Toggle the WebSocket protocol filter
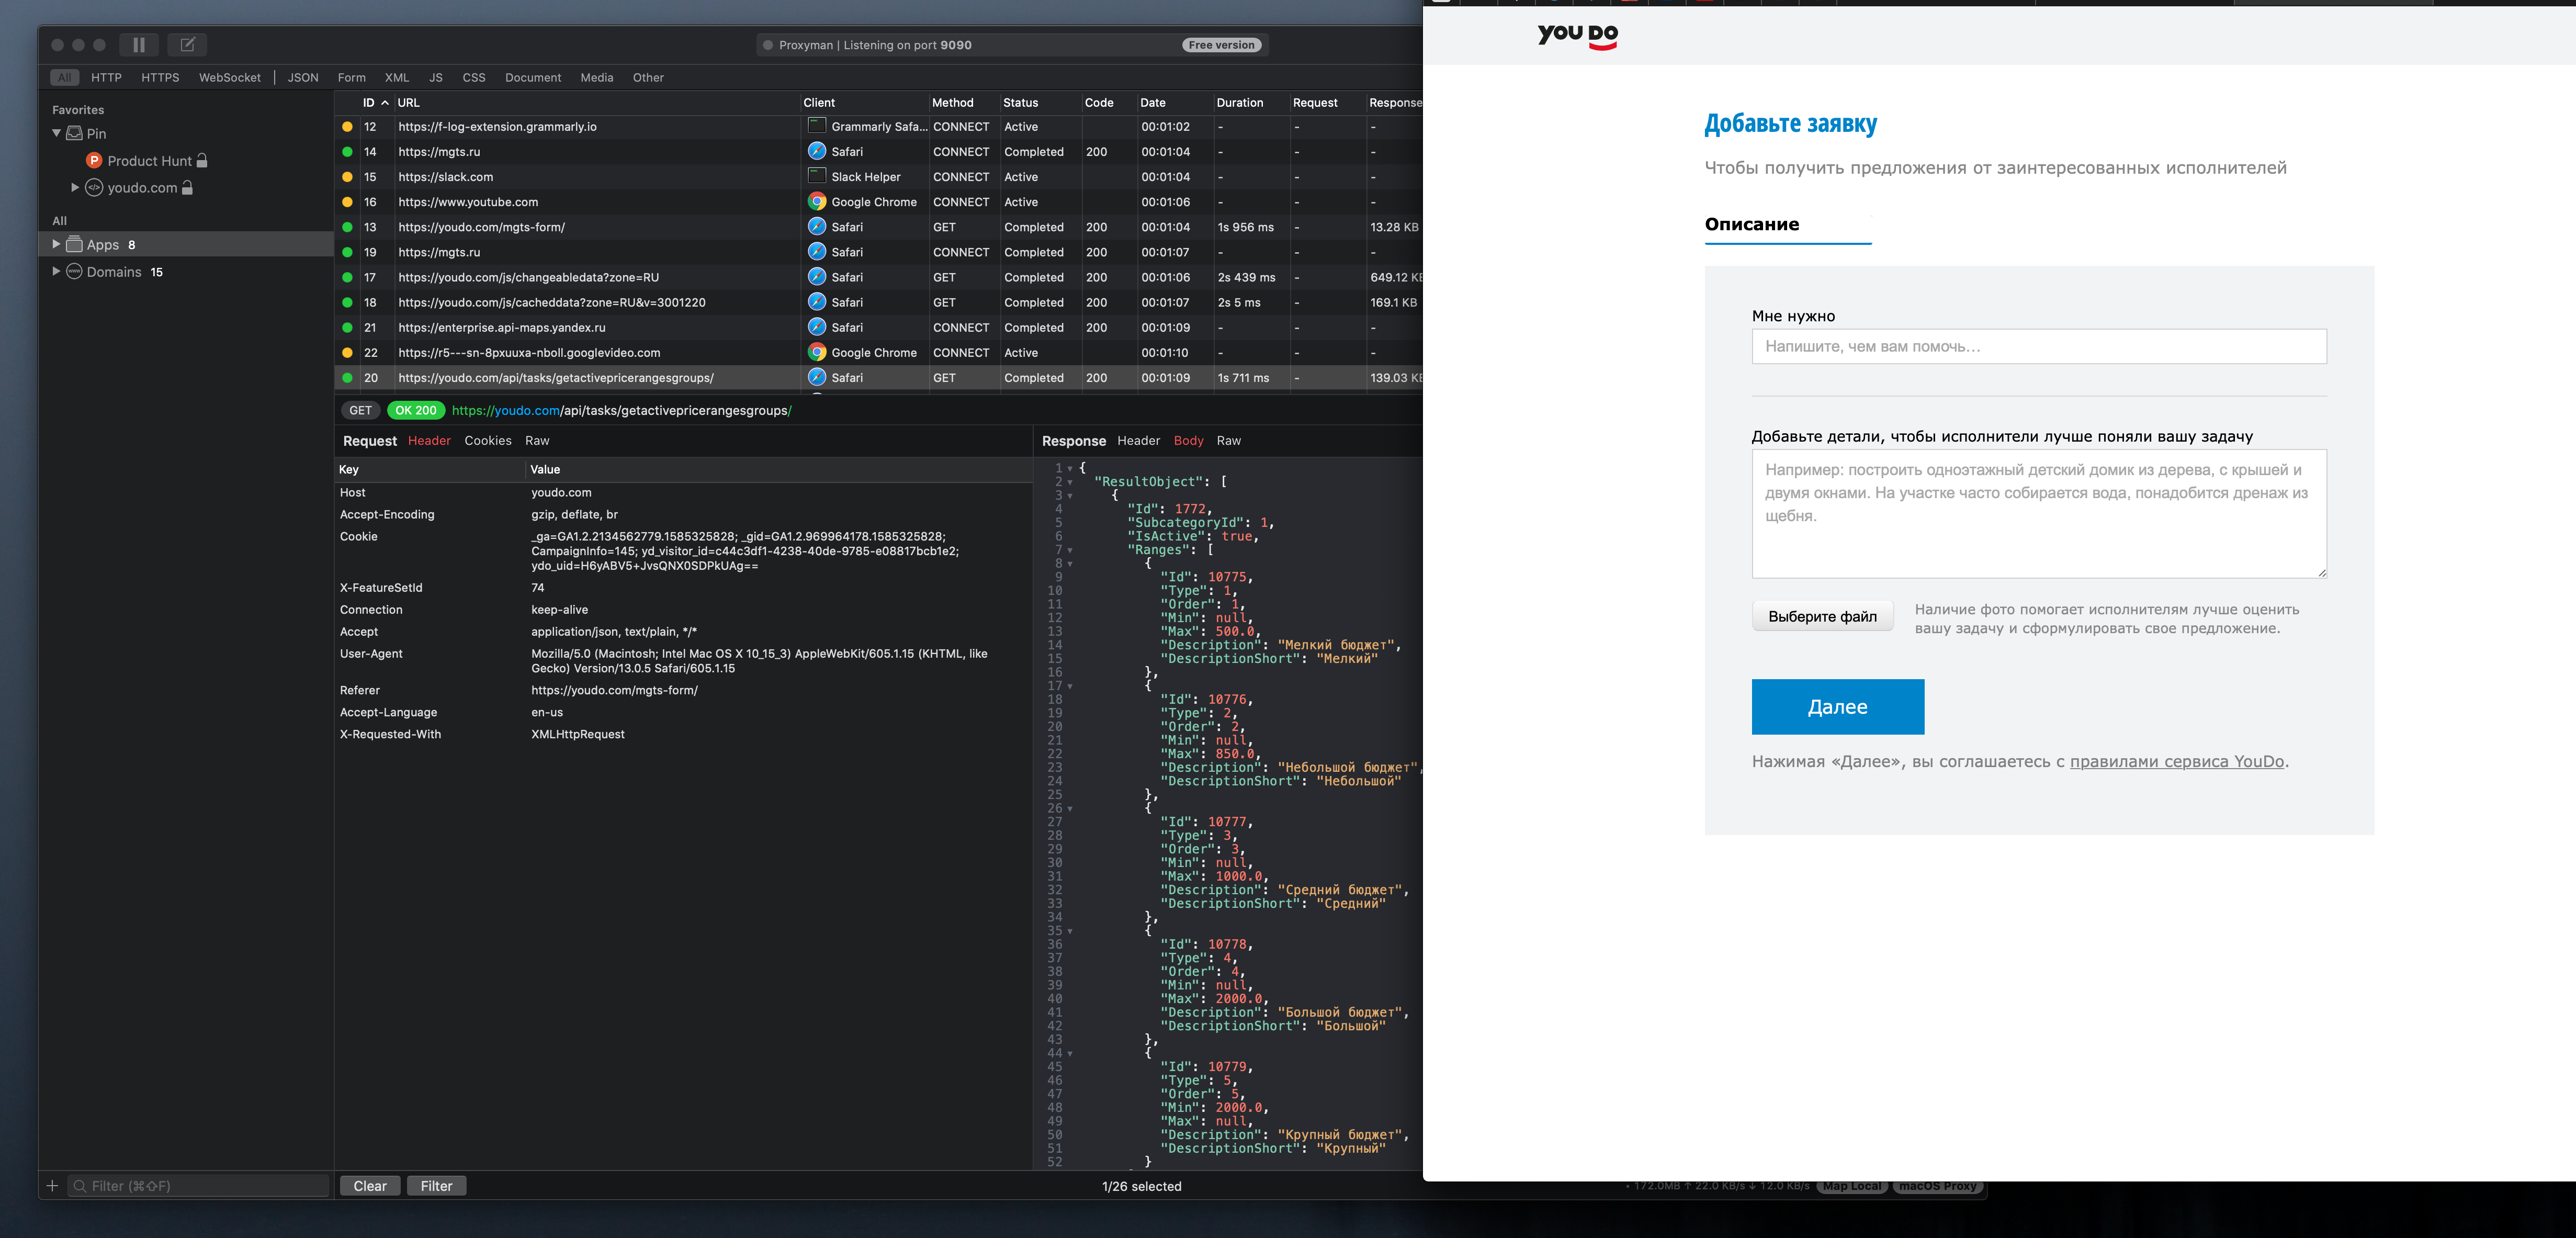Screen dimensions: 2576x1238 point(229,78)
